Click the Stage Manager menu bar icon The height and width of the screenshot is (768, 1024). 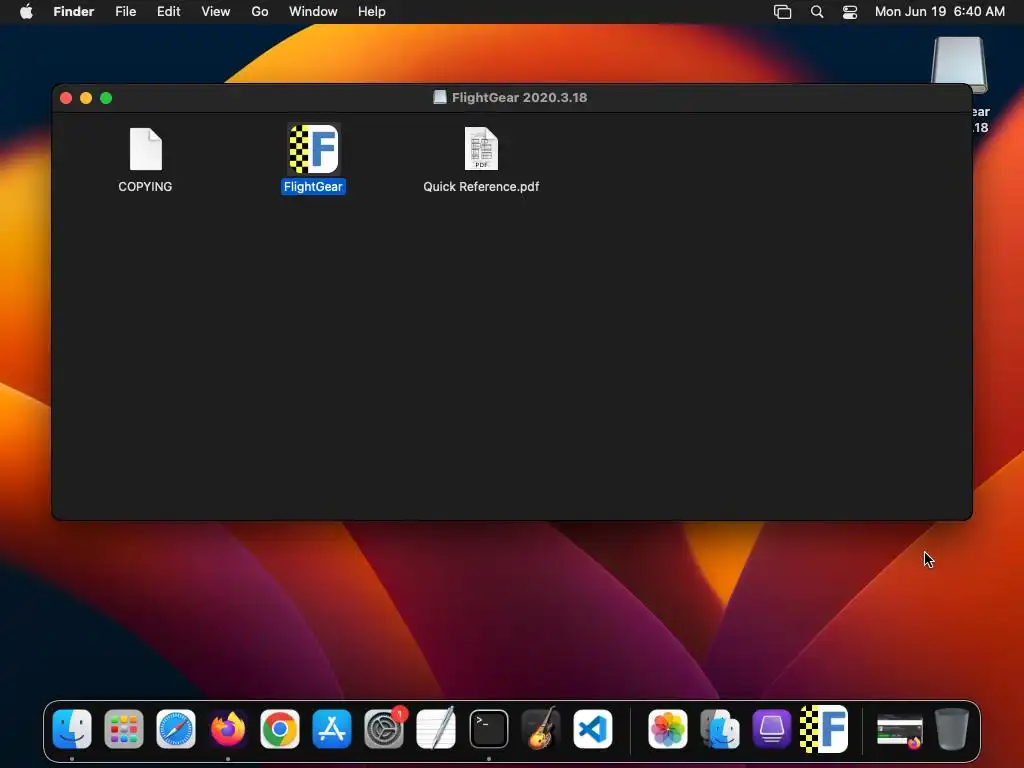pos(782,12)
